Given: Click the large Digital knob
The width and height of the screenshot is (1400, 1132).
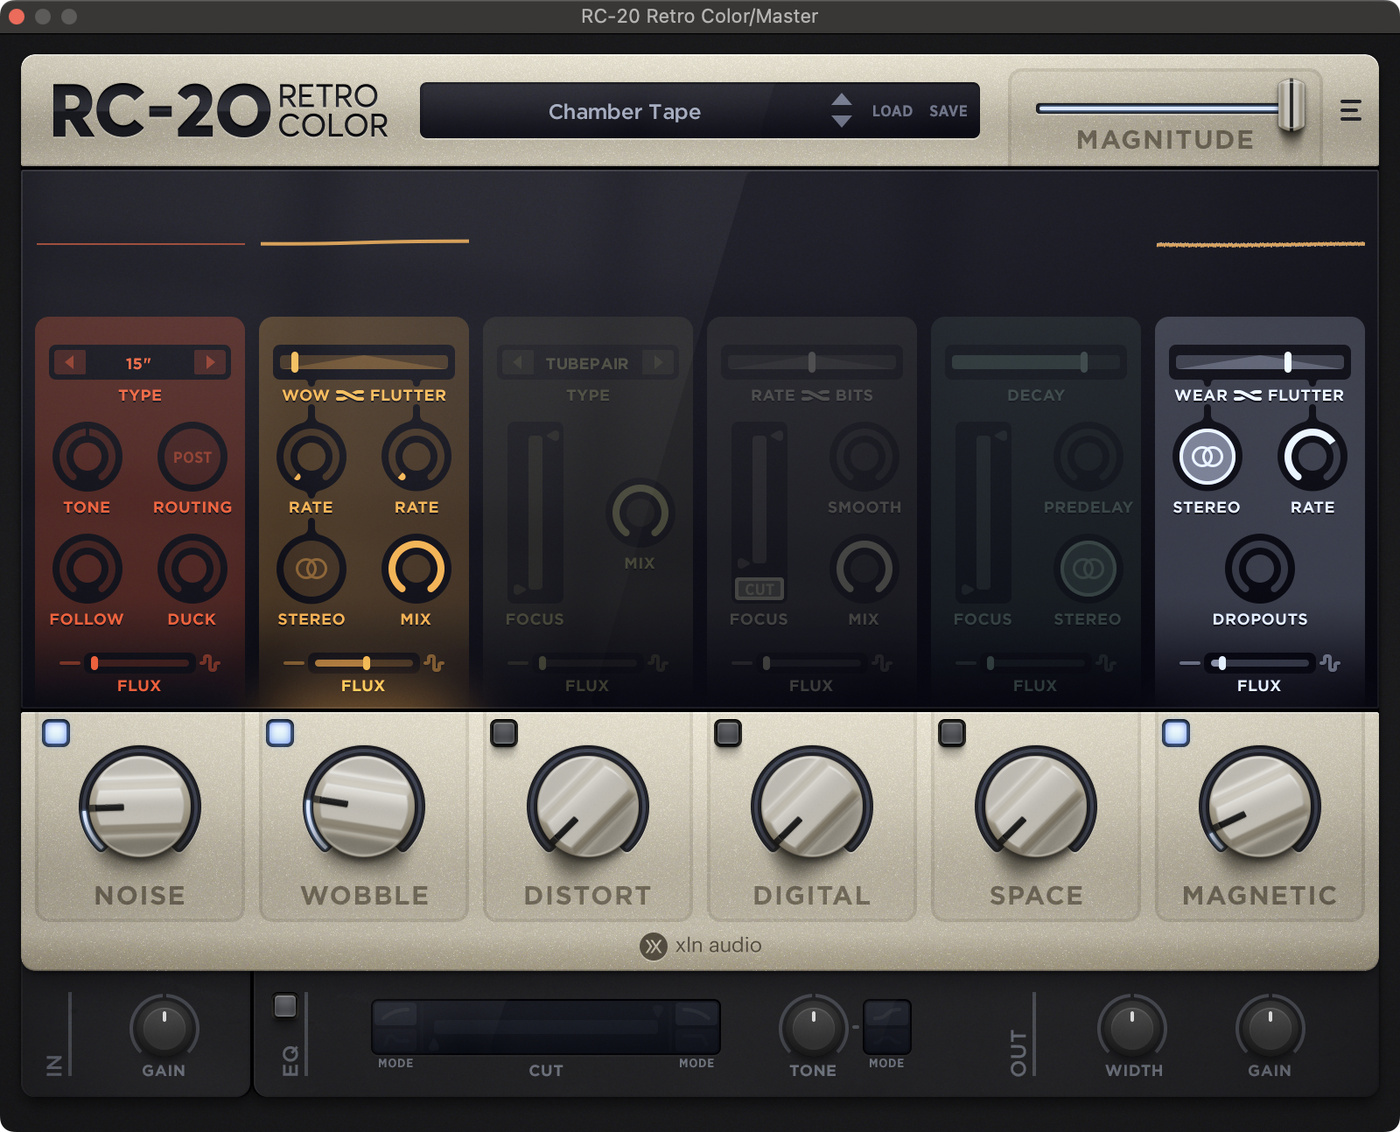Looking at the screenshot, I should (812, 805).
